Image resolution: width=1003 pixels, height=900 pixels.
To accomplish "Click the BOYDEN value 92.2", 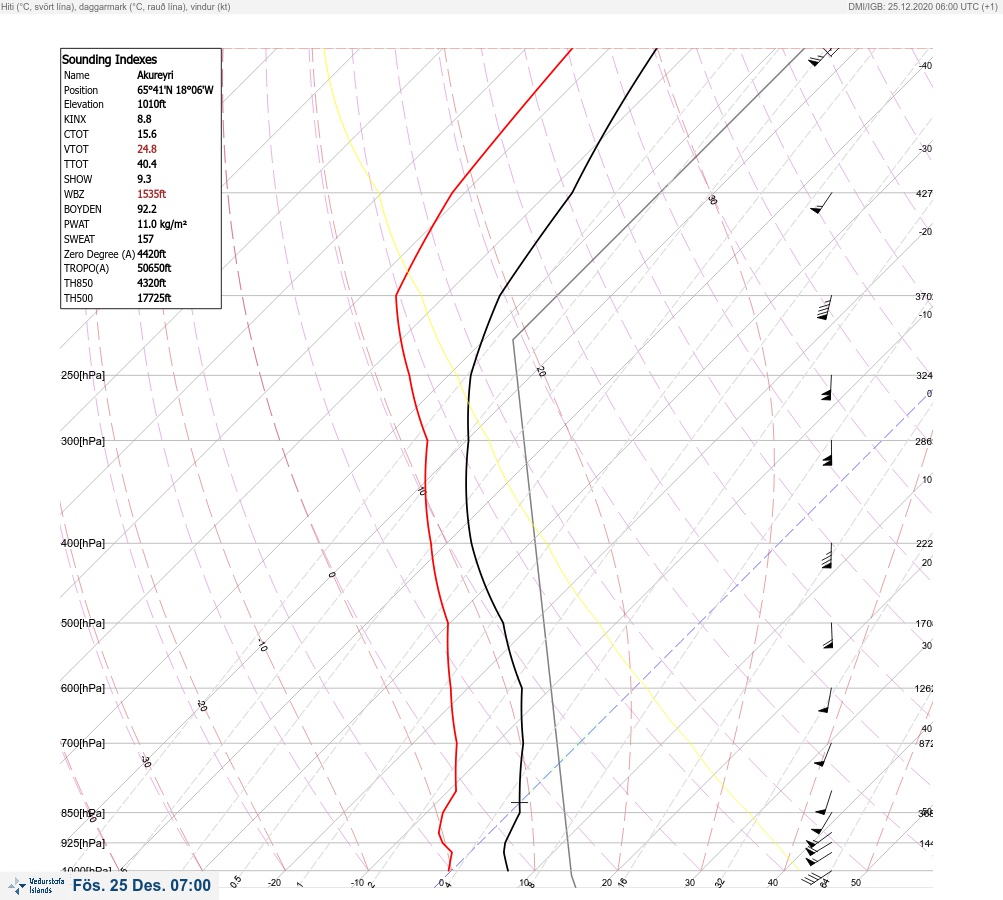I will (146, 209).
